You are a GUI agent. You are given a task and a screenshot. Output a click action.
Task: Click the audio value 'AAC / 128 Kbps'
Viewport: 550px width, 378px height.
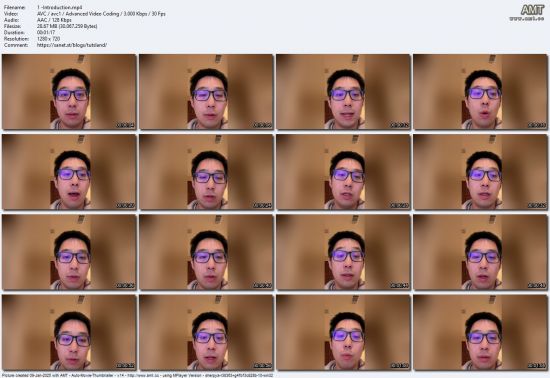[x=54, y=20]
